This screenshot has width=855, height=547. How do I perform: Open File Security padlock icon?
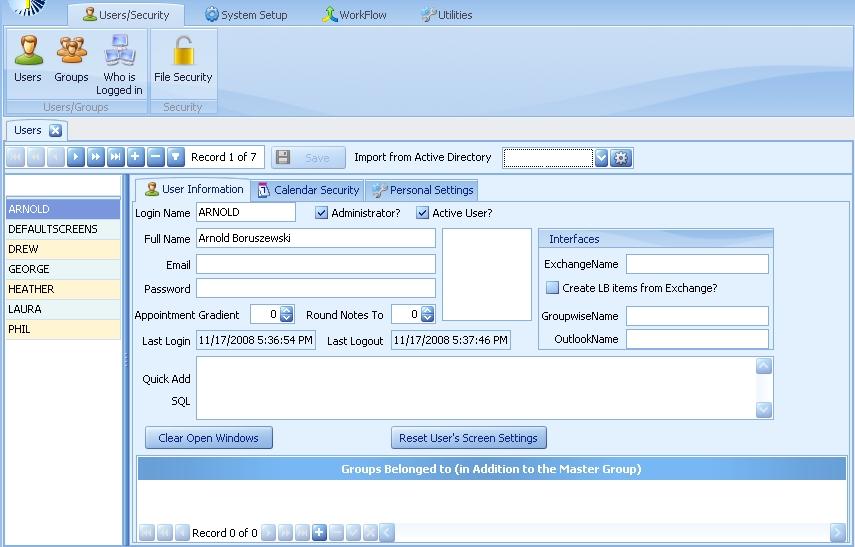[x=183, y=59]
